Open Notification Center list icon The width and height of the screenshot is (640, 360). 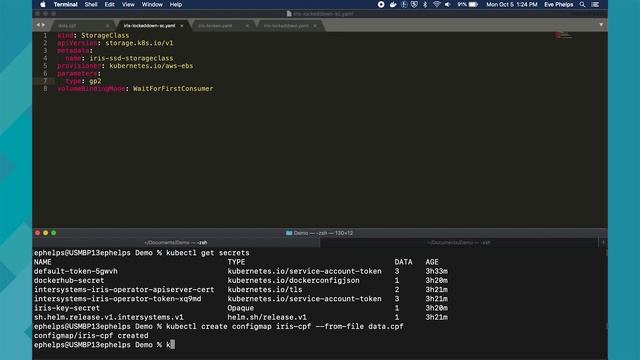596,4
